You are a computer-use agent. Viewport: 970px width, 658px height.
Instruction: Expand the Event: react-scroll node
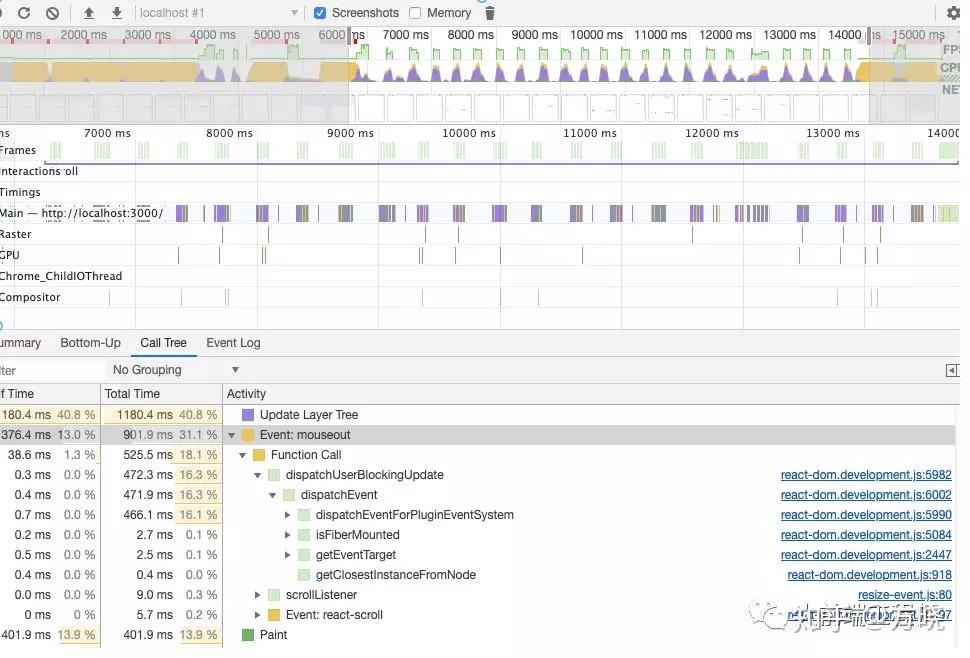[x=257, y=615]
